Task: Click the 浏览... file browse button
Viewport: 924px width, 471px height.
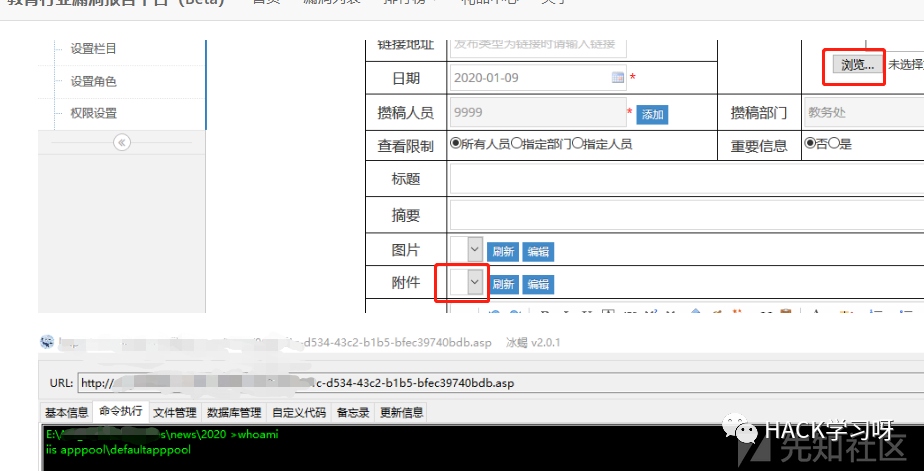Action: coord(857,65)
